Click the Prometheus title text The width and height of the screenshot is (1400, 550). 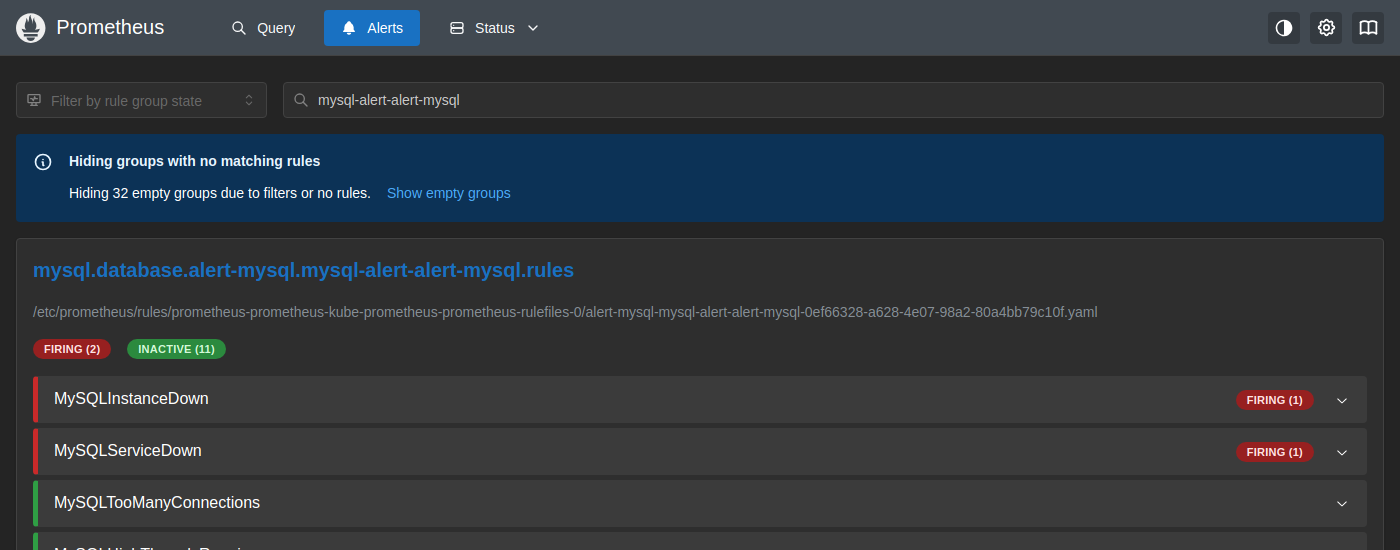click(110, 28)
